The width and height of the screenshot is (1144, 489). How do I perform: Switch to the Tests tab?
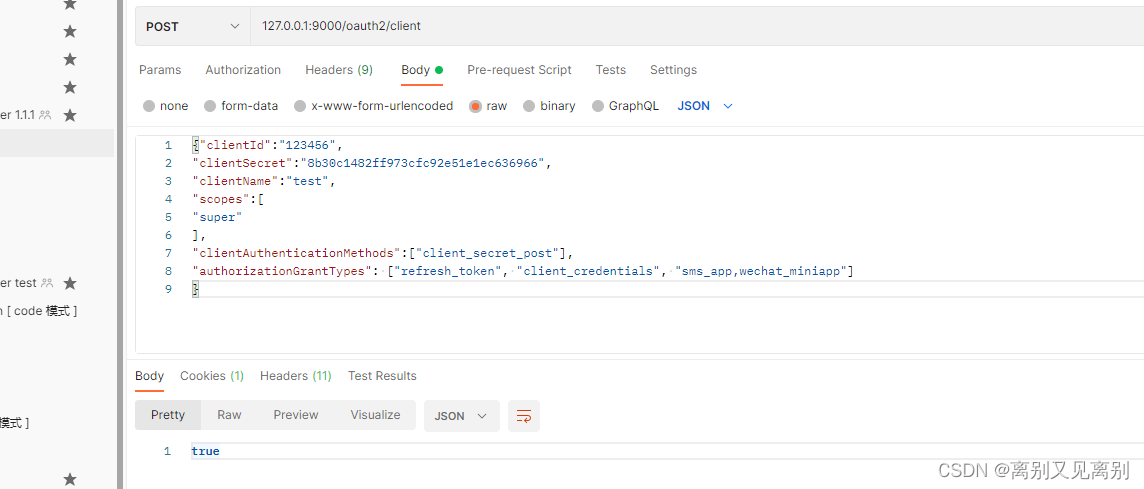tap(611, 70)
